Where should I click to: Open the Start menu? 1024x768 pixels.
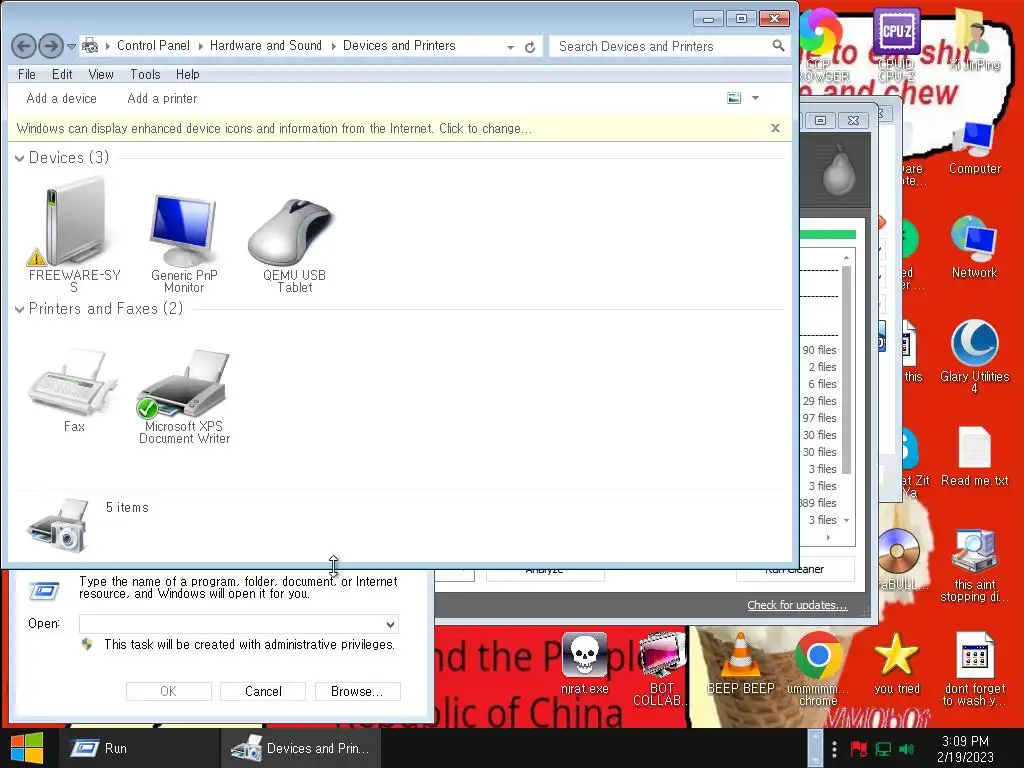(27, 748)
